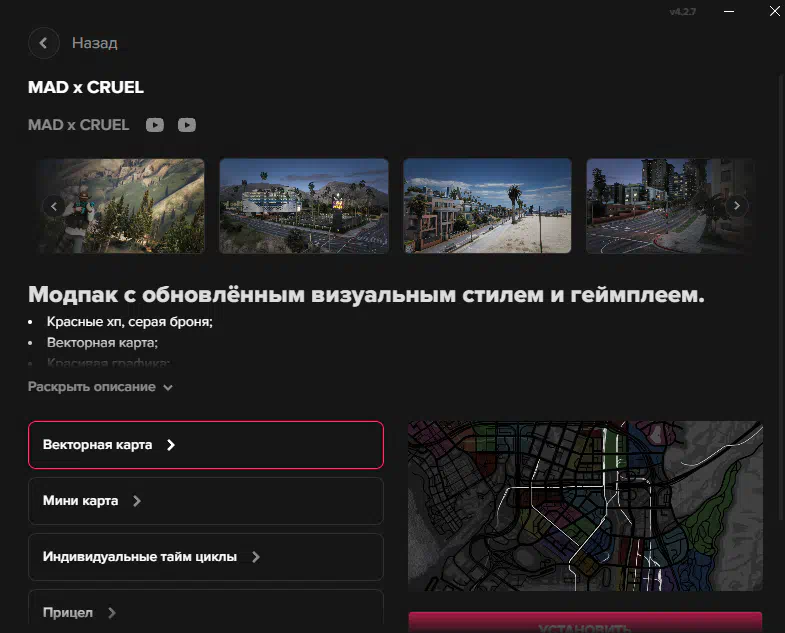Viewport: 785px width, 633px height.
Task: Open the beach with palm trees thumbnail
Action: point(487,206)
